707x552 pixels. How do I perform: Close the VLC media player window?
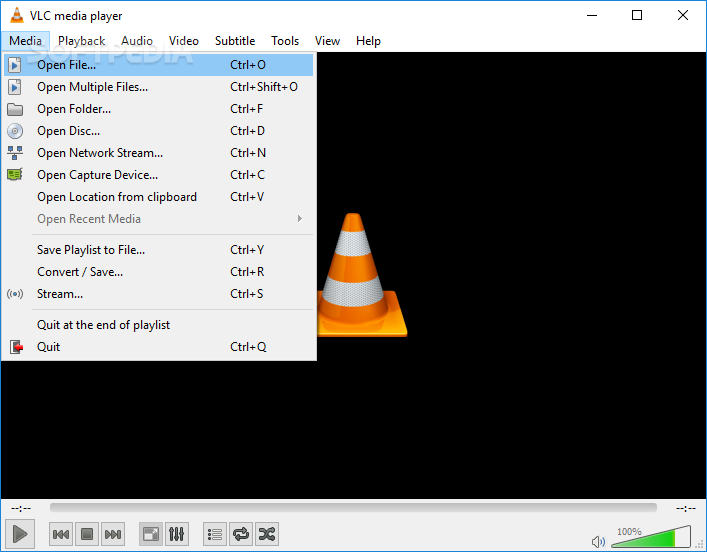[683, 15]
